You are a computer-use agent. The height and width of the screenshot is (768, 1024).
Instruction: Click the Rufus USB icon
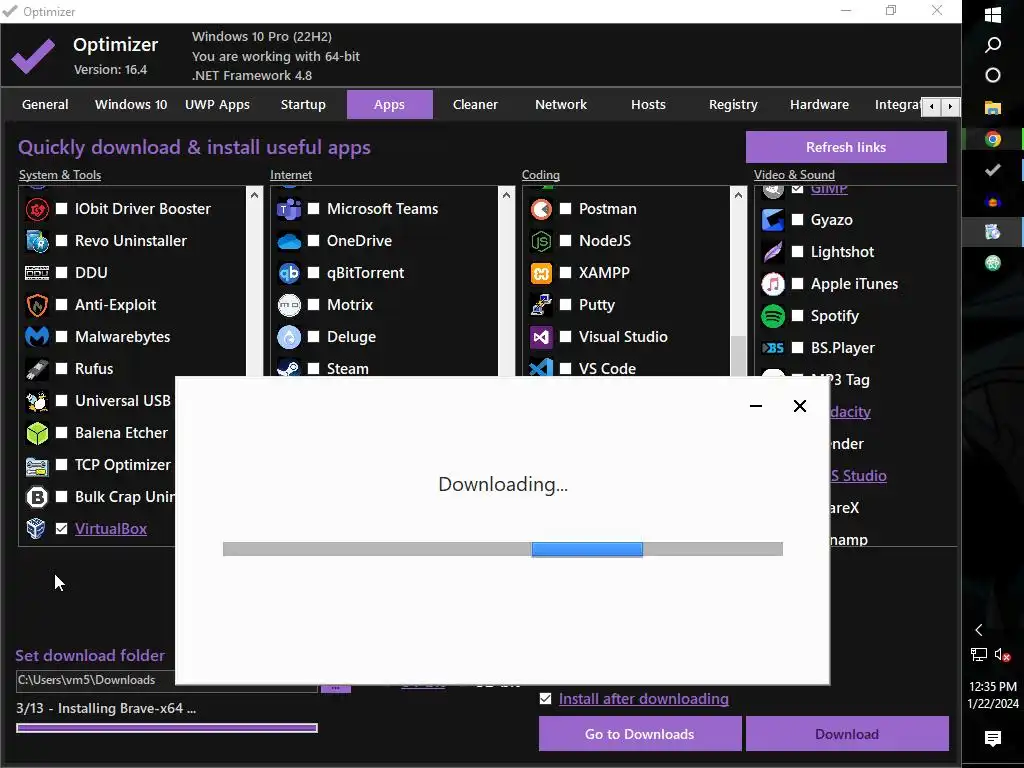coord(37,369)
